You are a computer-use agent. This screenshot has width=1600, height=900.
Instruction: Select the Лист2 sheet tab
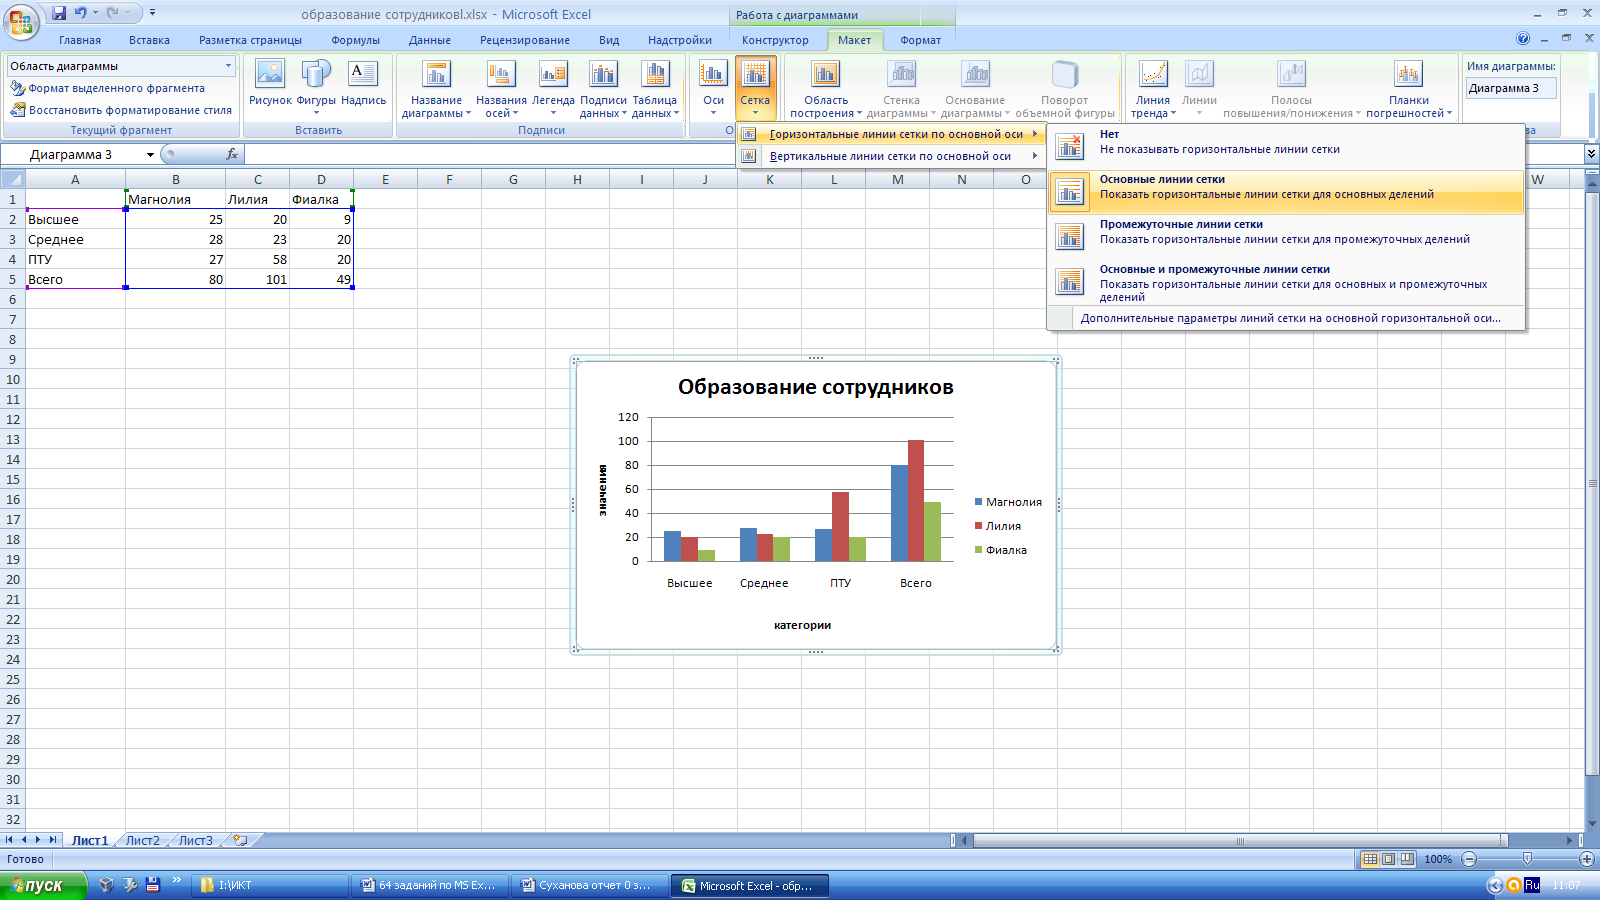pos(143,840)
